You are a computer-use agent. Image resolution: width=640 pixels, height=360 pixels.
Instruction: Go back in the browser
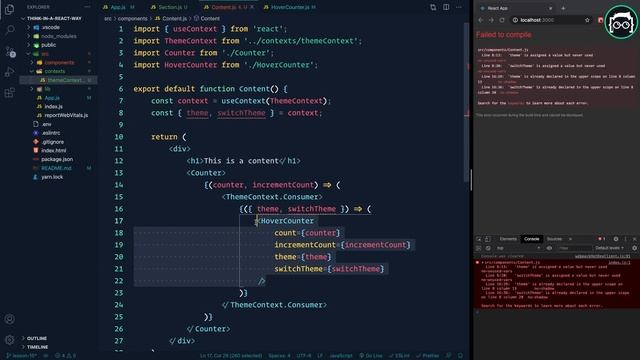(x=480, y=20)
